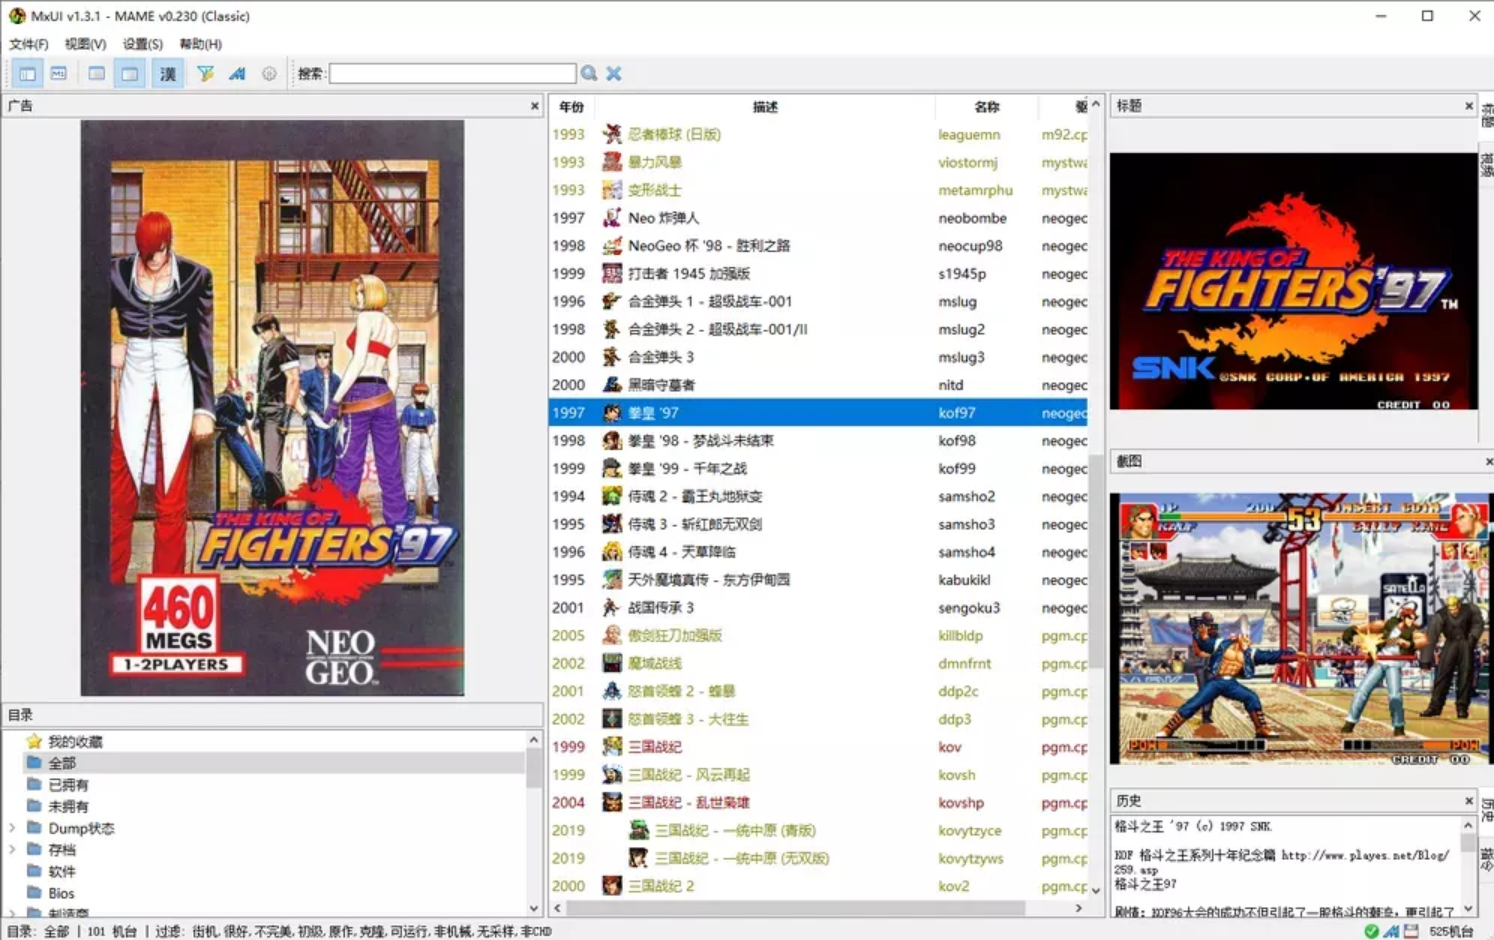The width and height of the screenshot is (1494, 940).
Task: Expand the Dump状态 folder tree node
Action: 12,828
